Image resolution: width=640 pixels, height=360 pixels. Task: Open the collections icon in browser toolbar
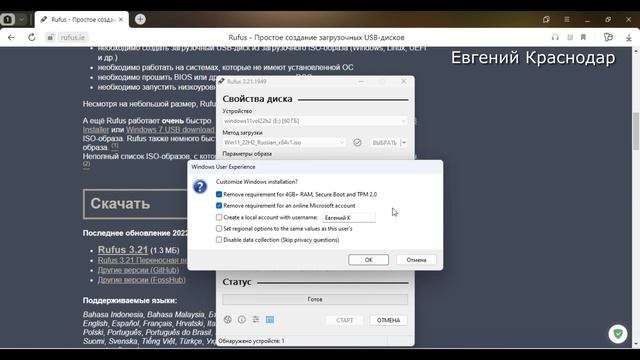609,37
